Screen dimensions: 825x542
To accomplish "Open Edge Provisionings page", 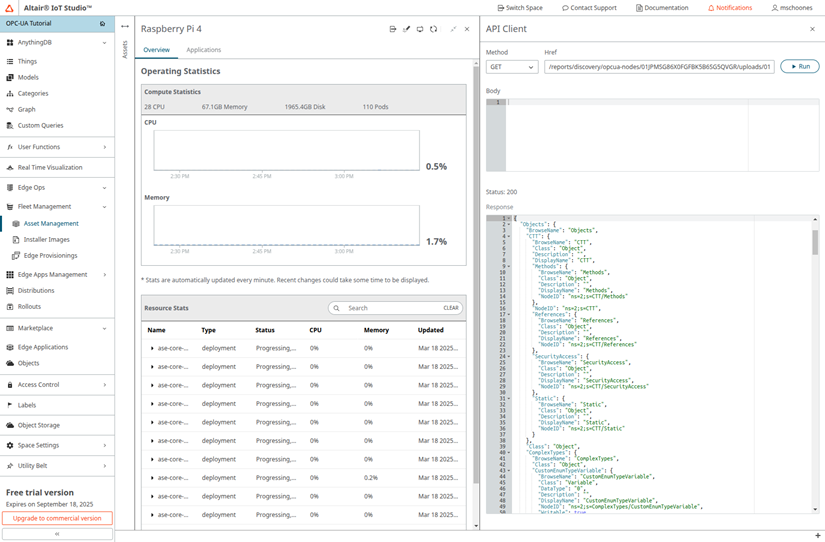I will coord(51,256).
